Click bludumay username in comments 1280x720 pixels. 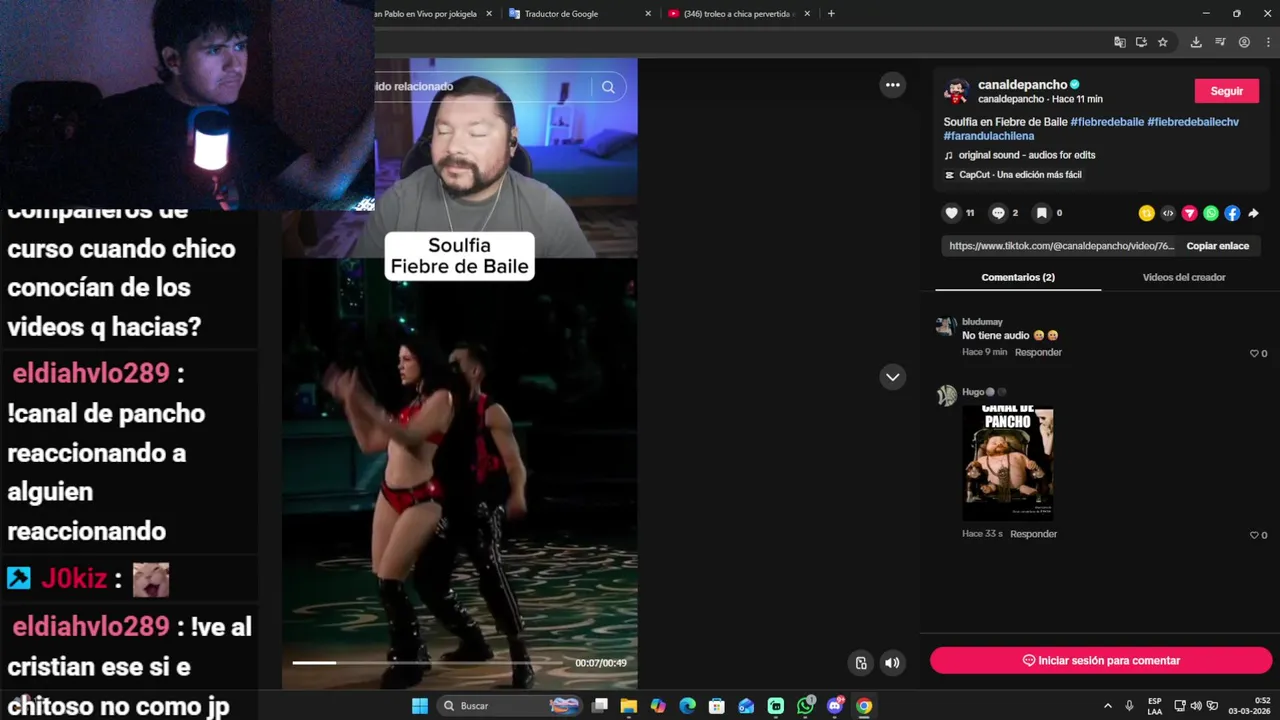pyautogui.click(x=982, y=322)
